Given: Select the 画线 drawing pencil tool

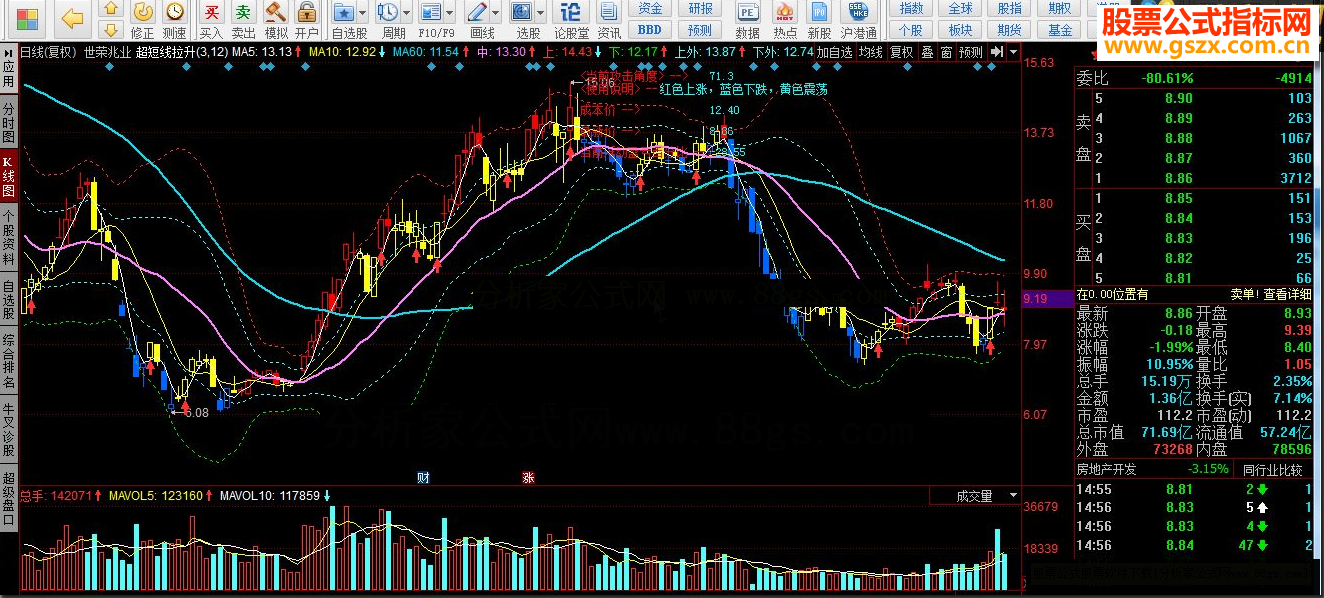Looking at the screenshot, I should point(478,12).
